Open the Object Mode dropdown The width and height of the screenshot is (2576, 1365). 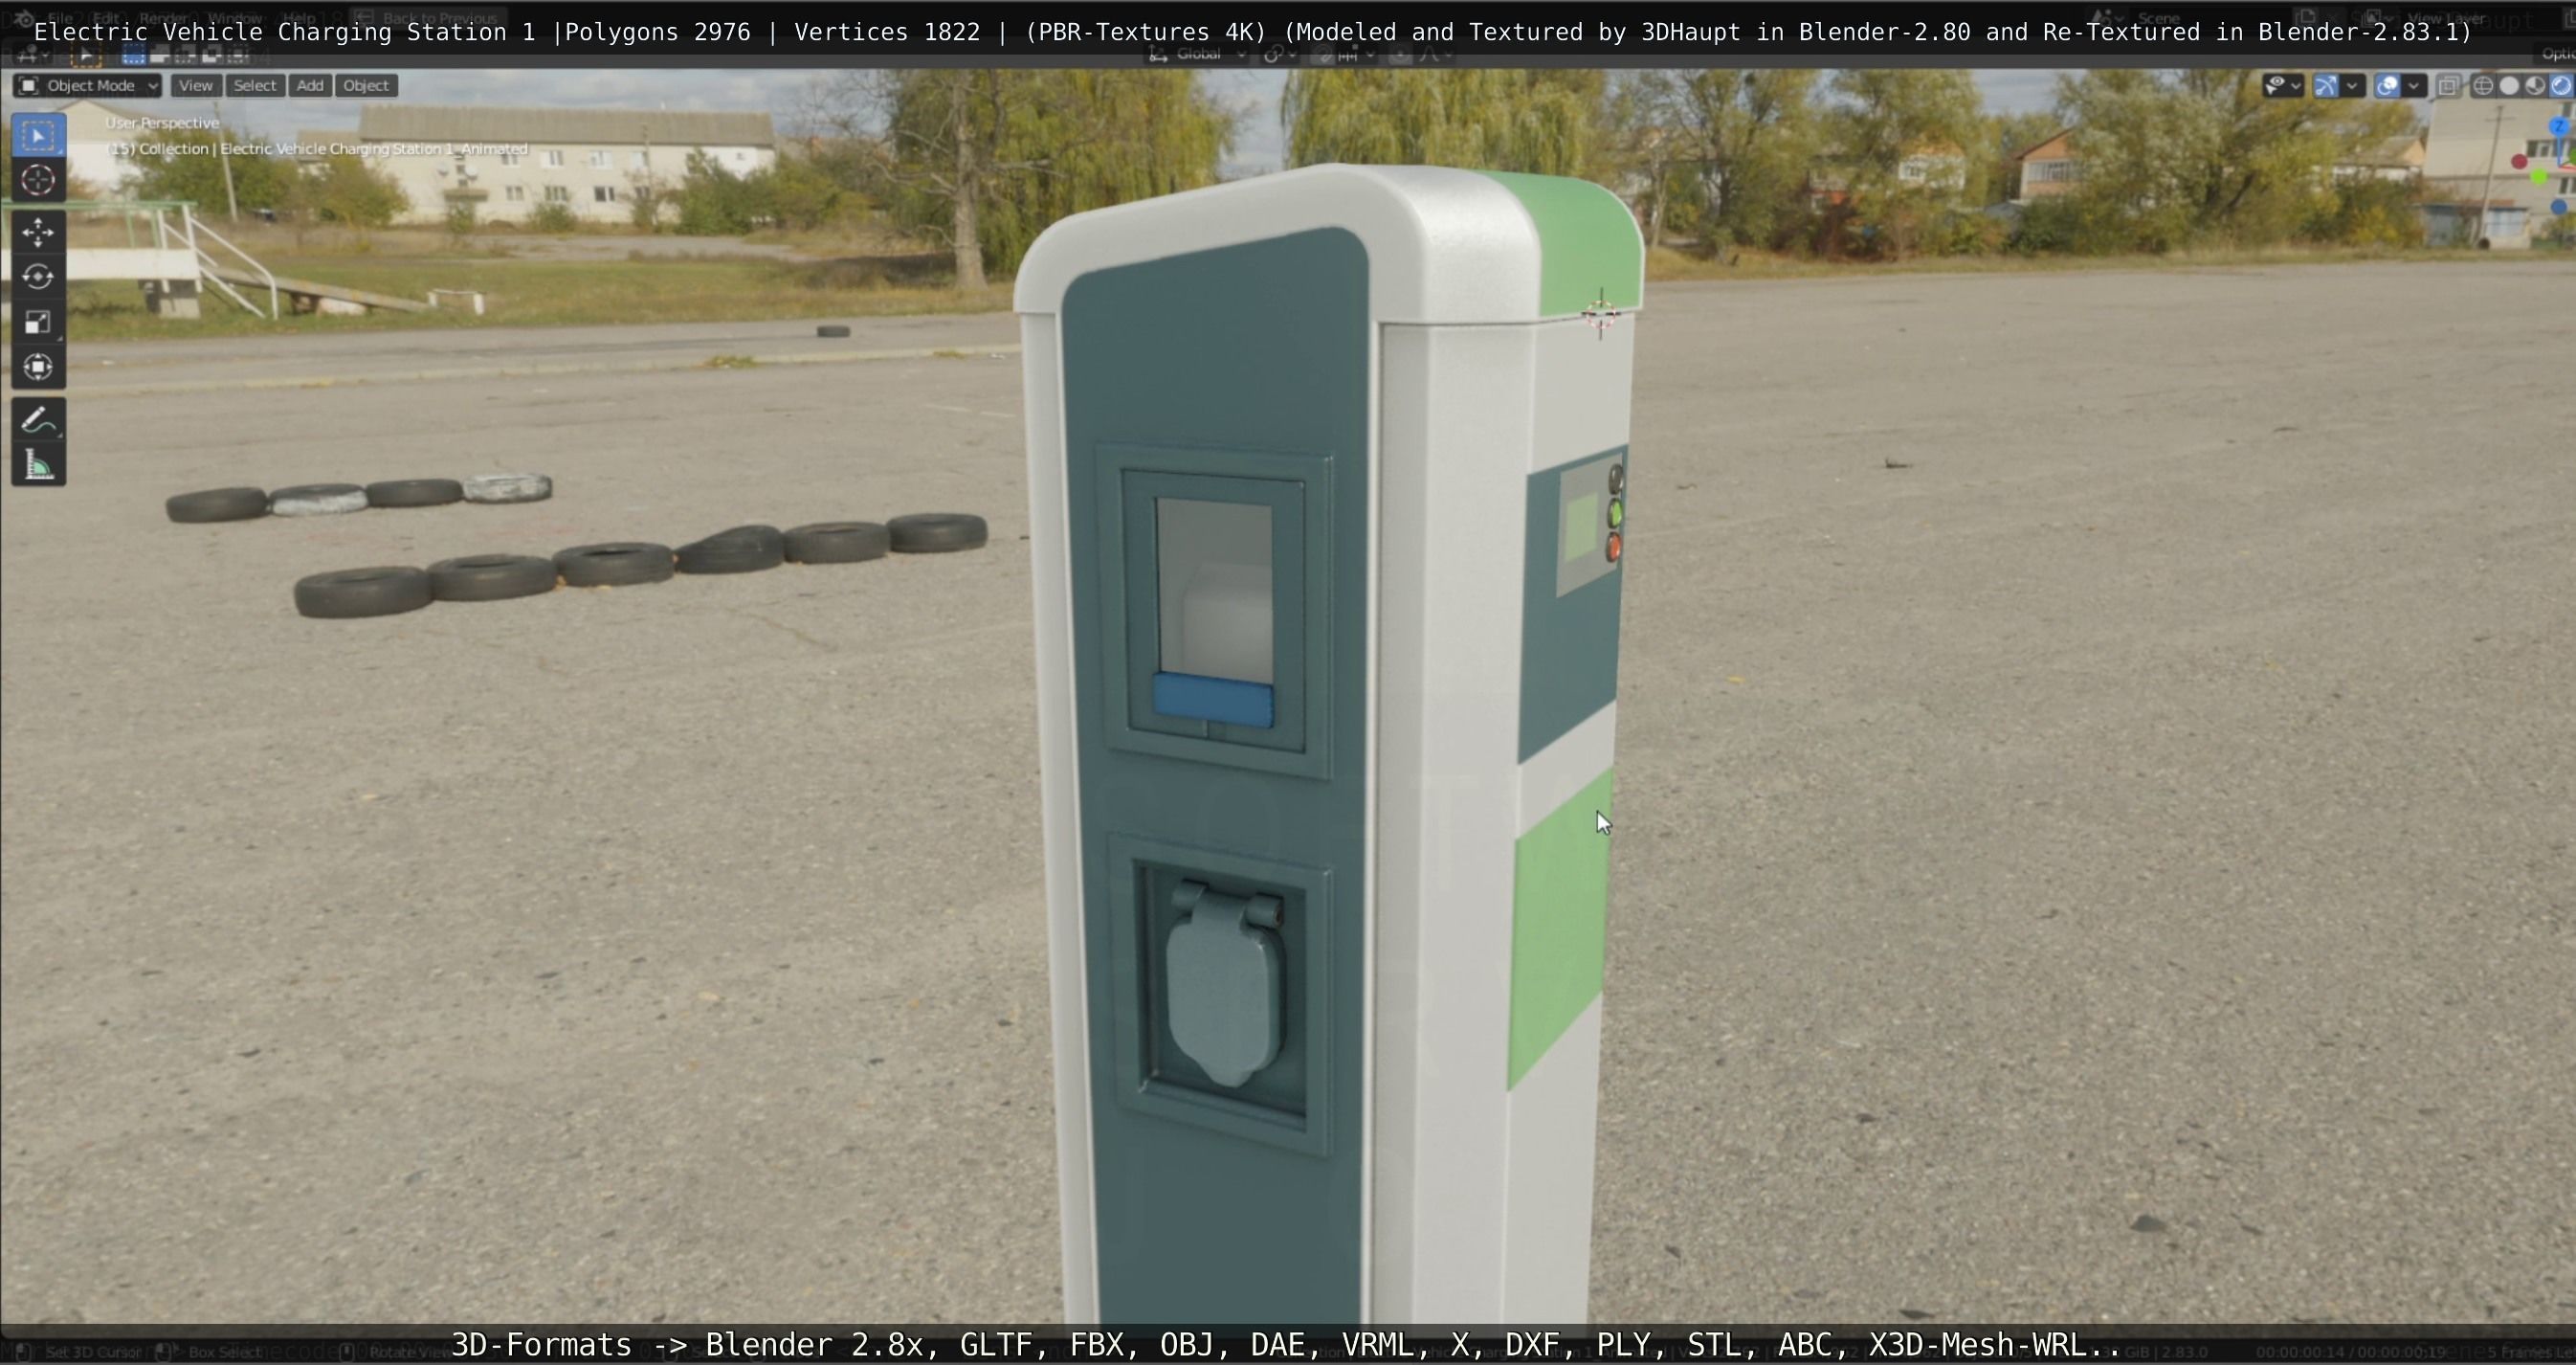coord(88,86)
